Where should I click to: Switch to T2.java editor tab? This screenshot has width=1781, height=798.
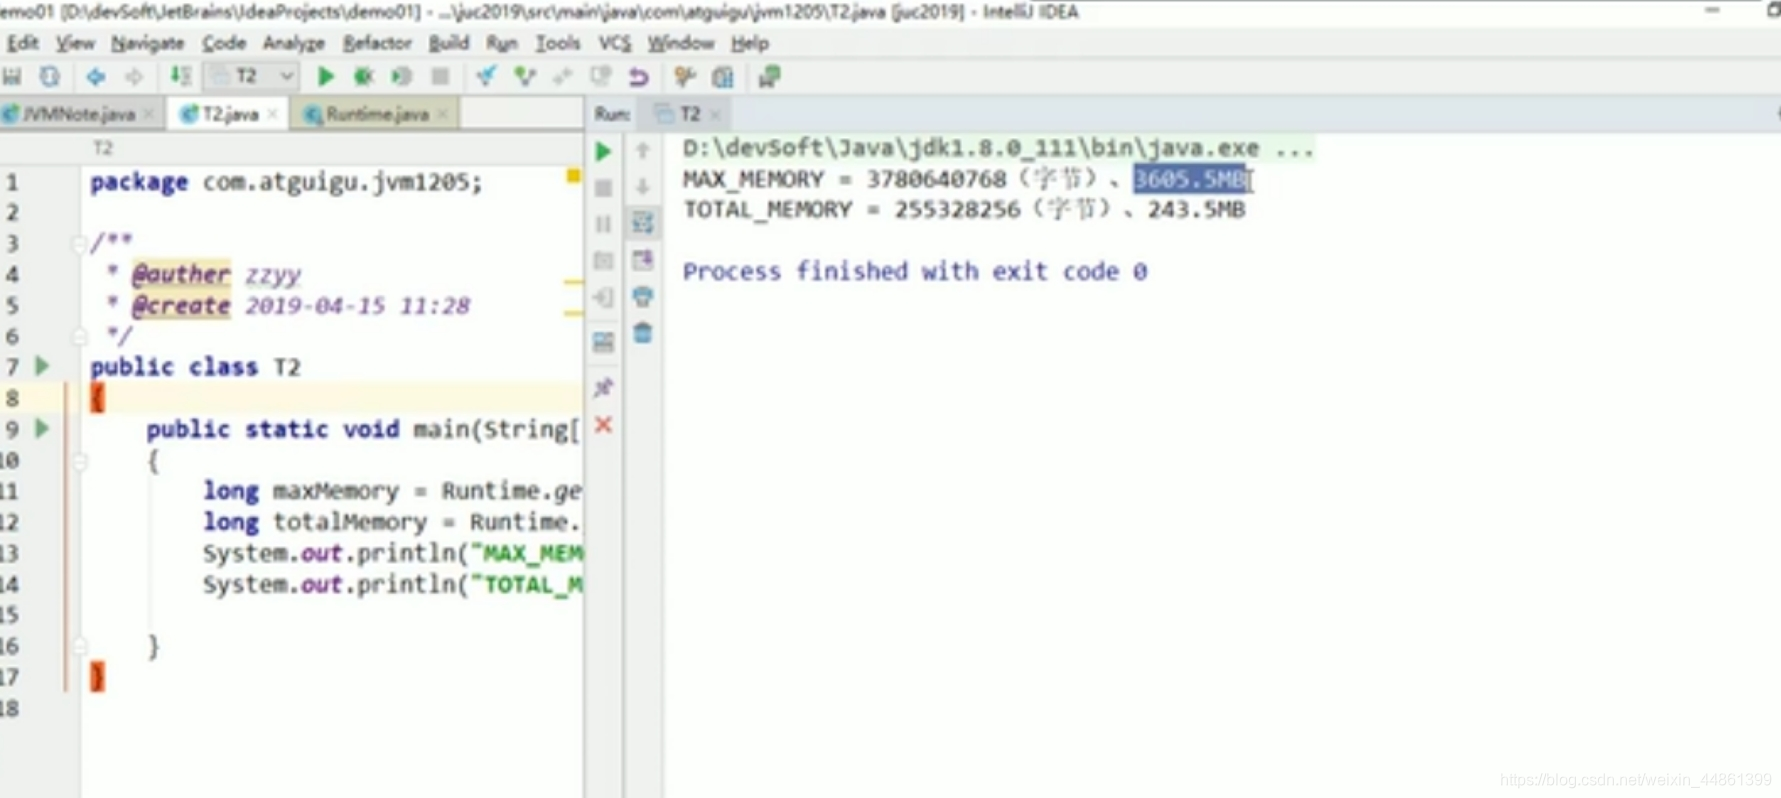229,114
